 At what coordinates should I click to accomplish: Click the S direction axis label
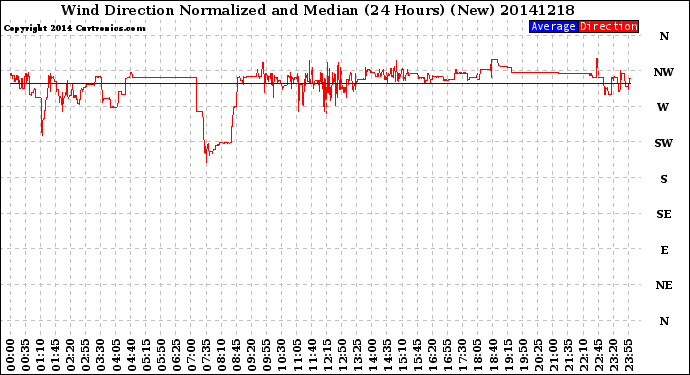click(x=664, y=179)
